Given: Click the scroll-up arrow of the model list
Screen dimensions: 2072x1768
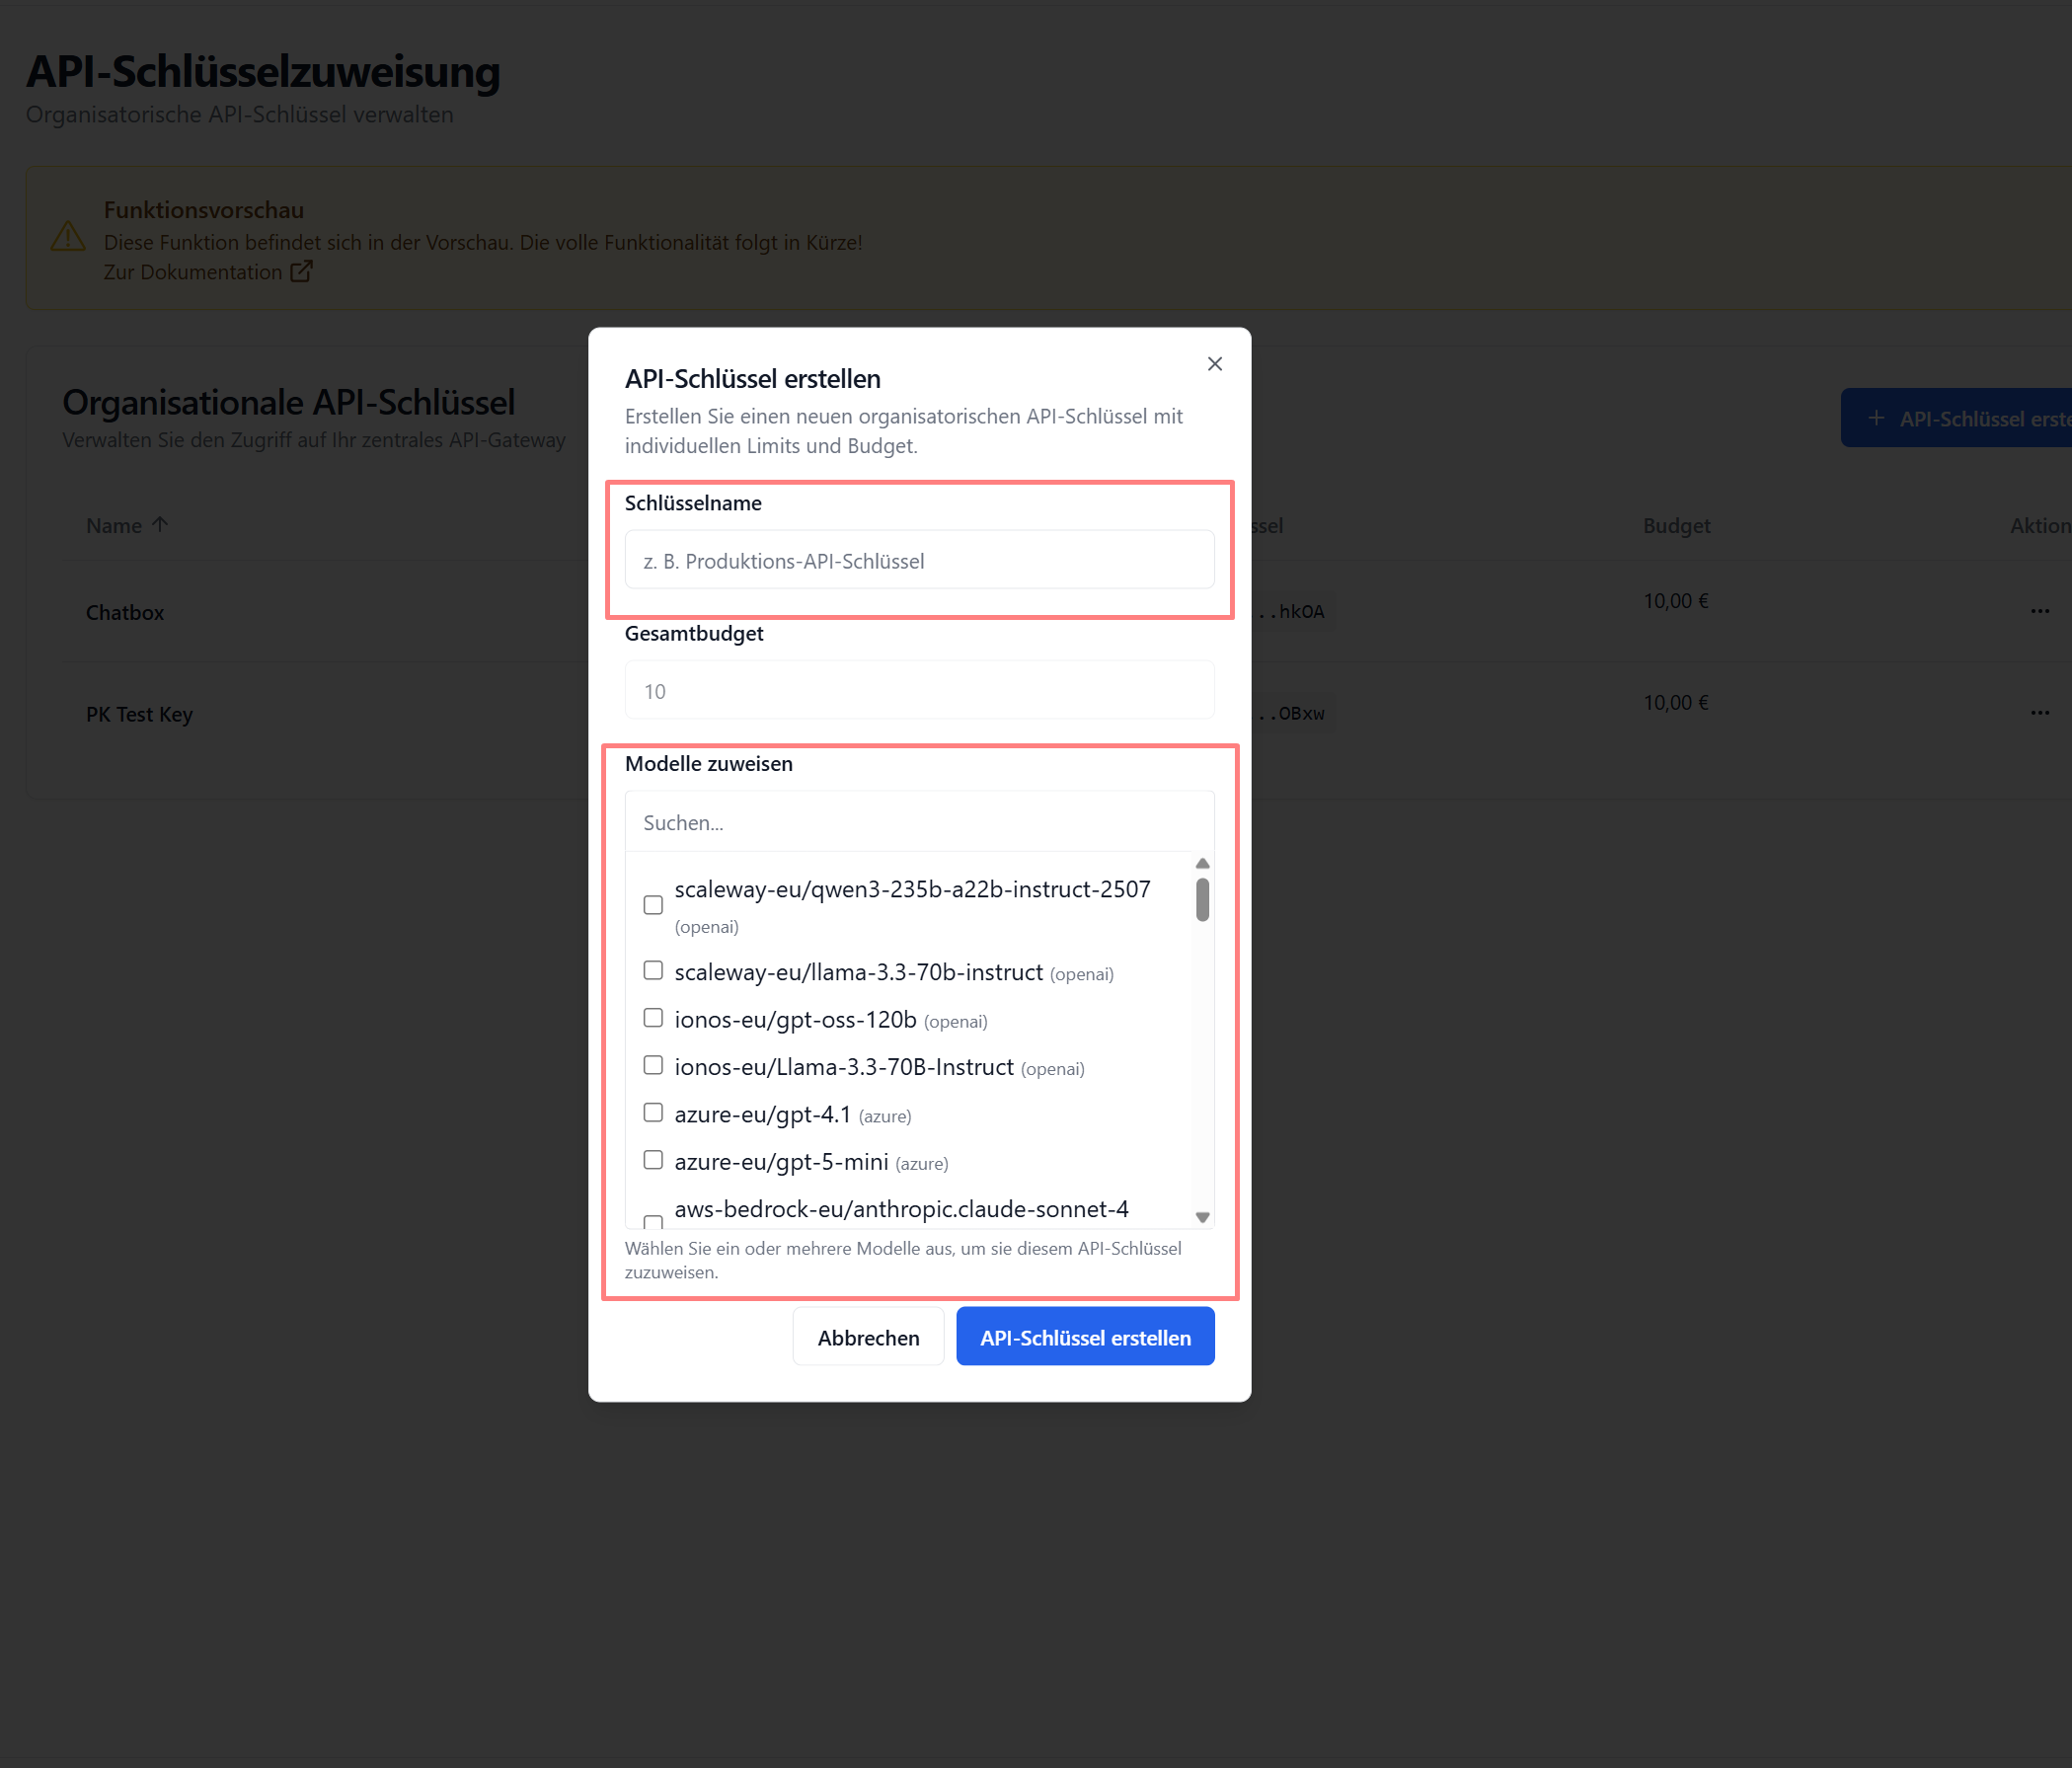Looking at the screenshot, I should click(x=1203, y=863).
